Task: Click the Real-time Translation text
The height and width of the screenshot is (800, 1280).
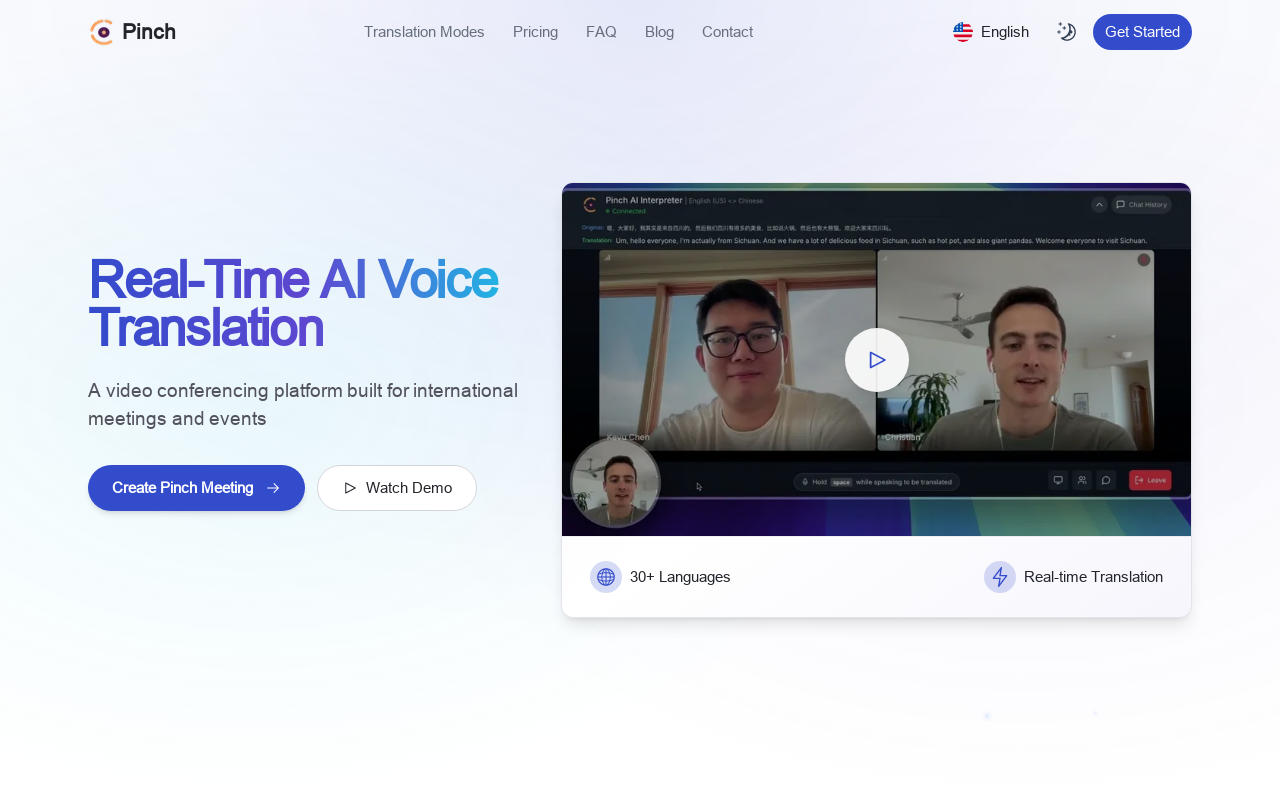Action: coord(1093,577)
